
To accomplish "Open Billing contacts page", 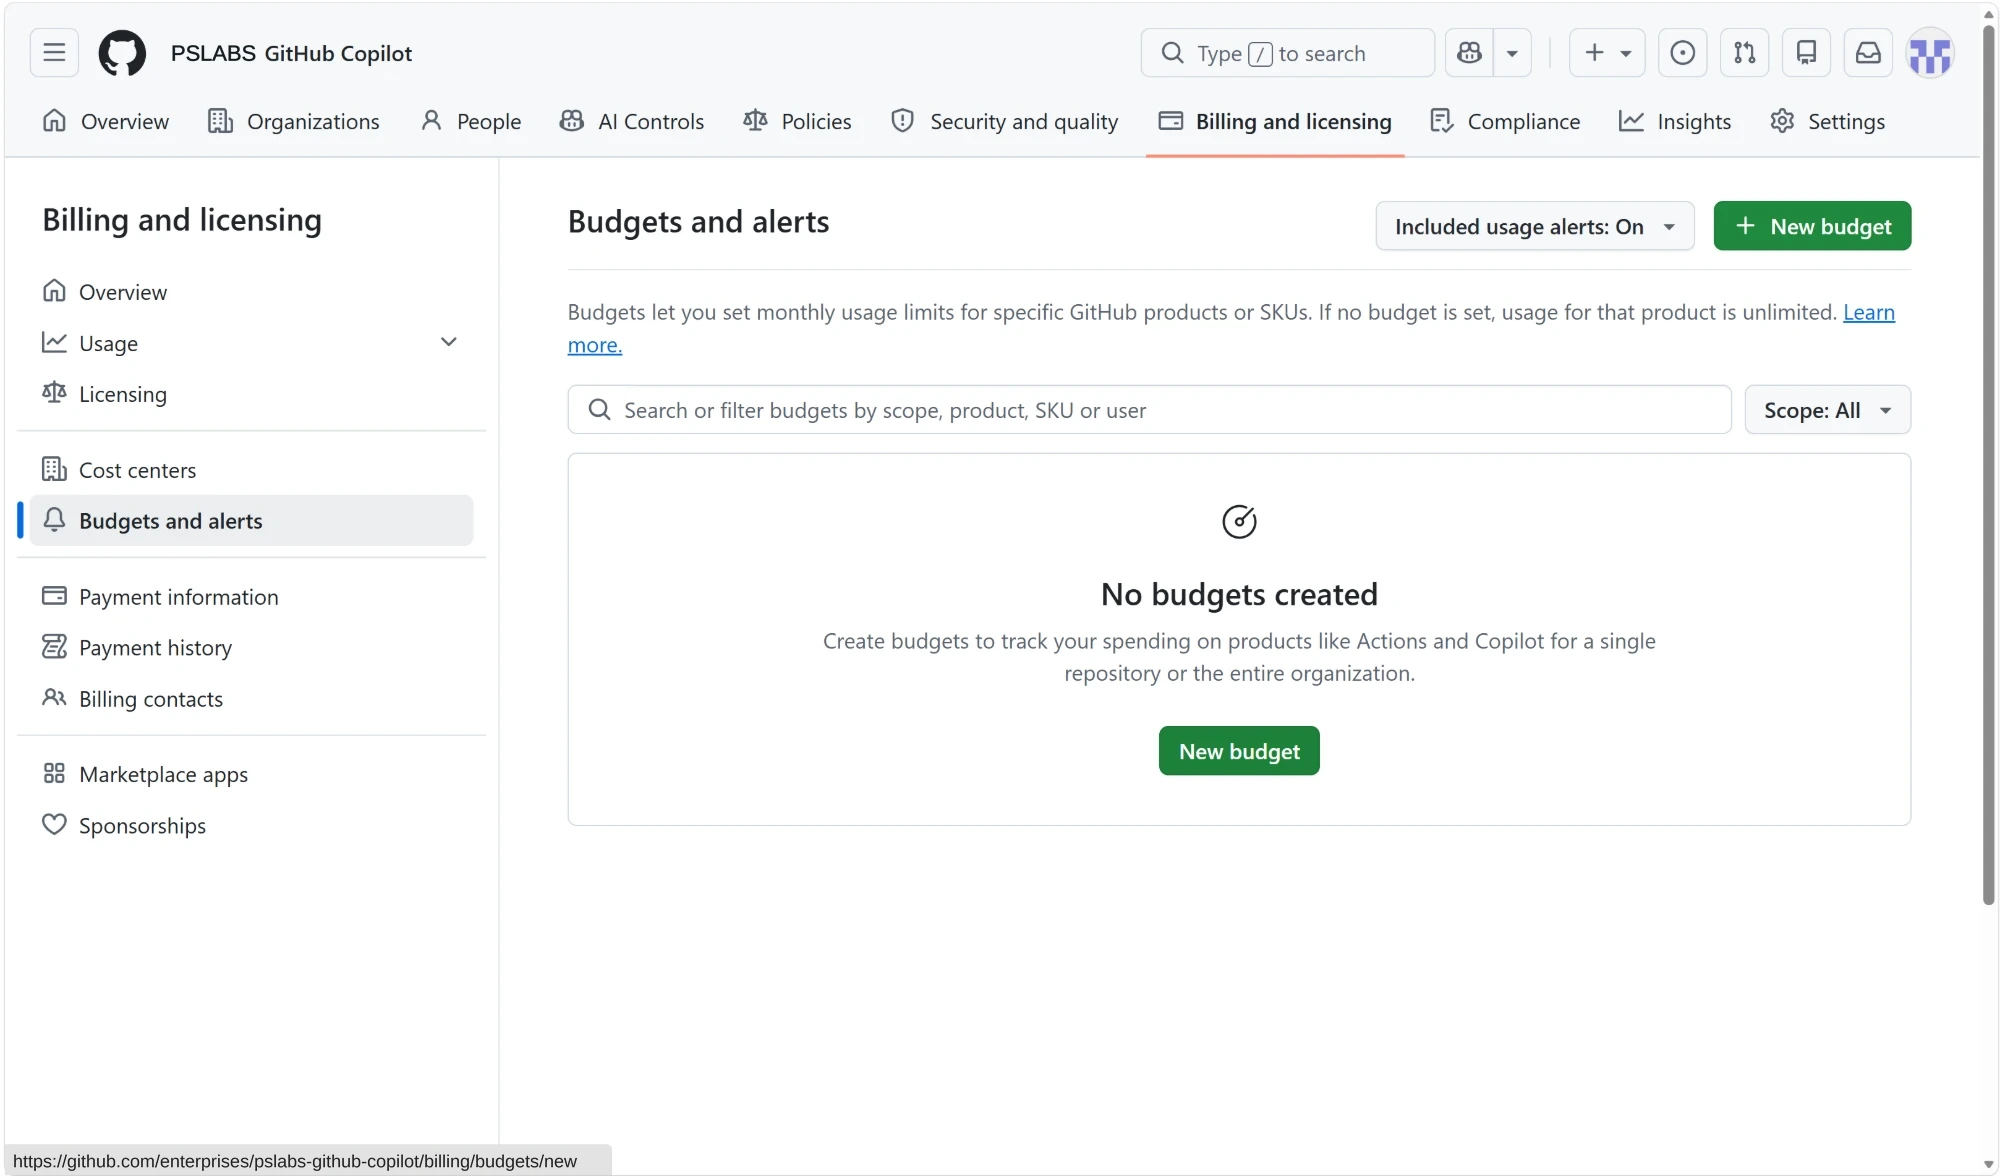I will click(x=251, y=699).
